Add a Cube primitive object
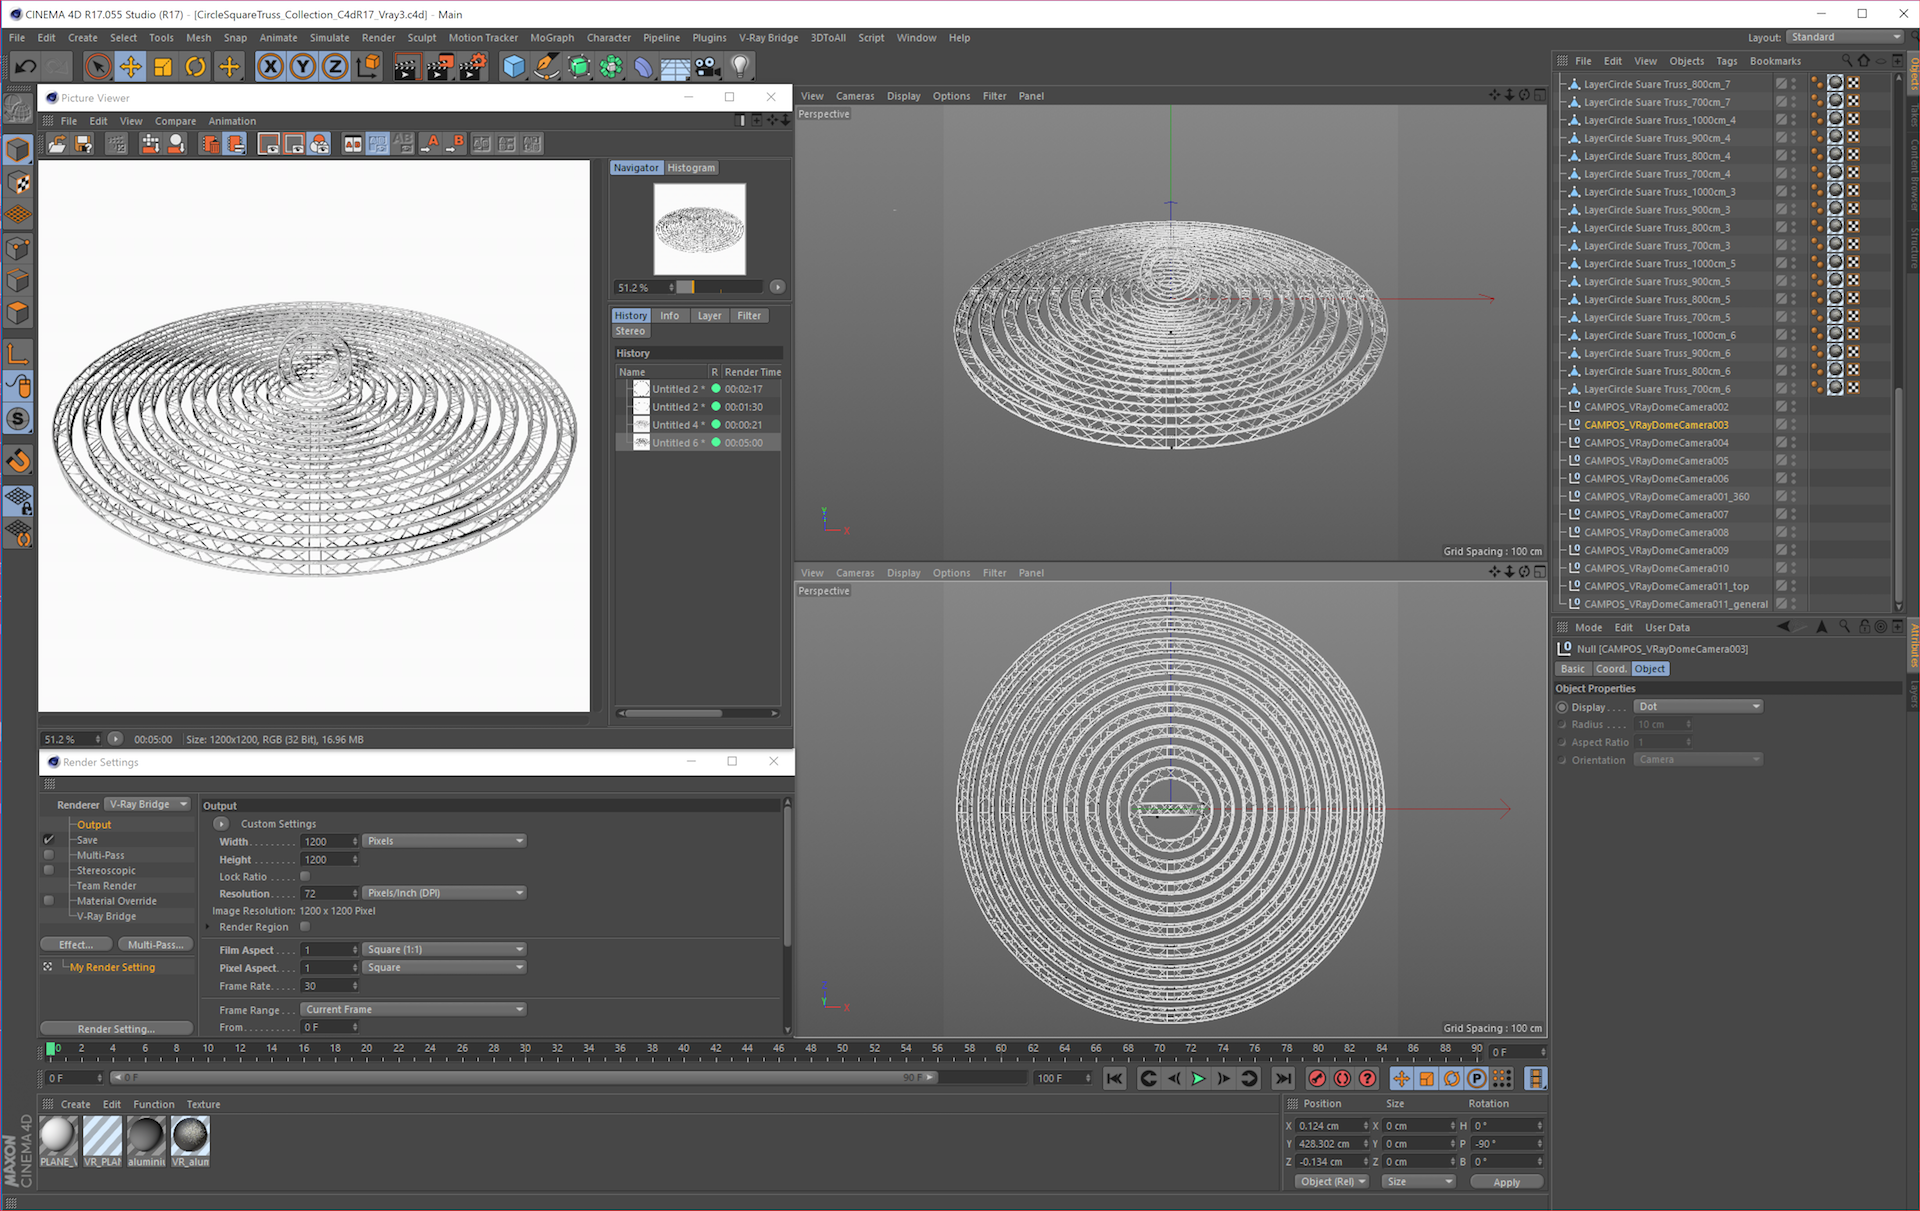The image size is (1920, 1211). [513, 67]
